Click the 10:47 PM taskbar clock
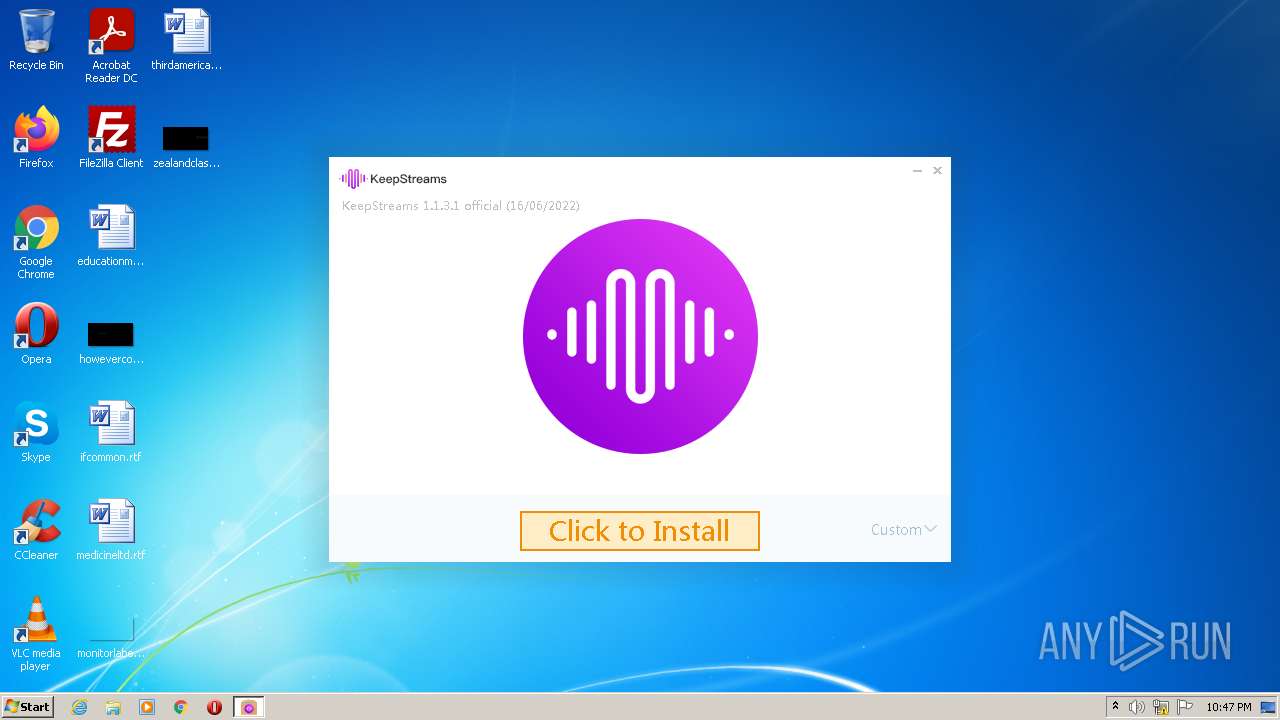 pyautogui.click(x=1228, y=707)
